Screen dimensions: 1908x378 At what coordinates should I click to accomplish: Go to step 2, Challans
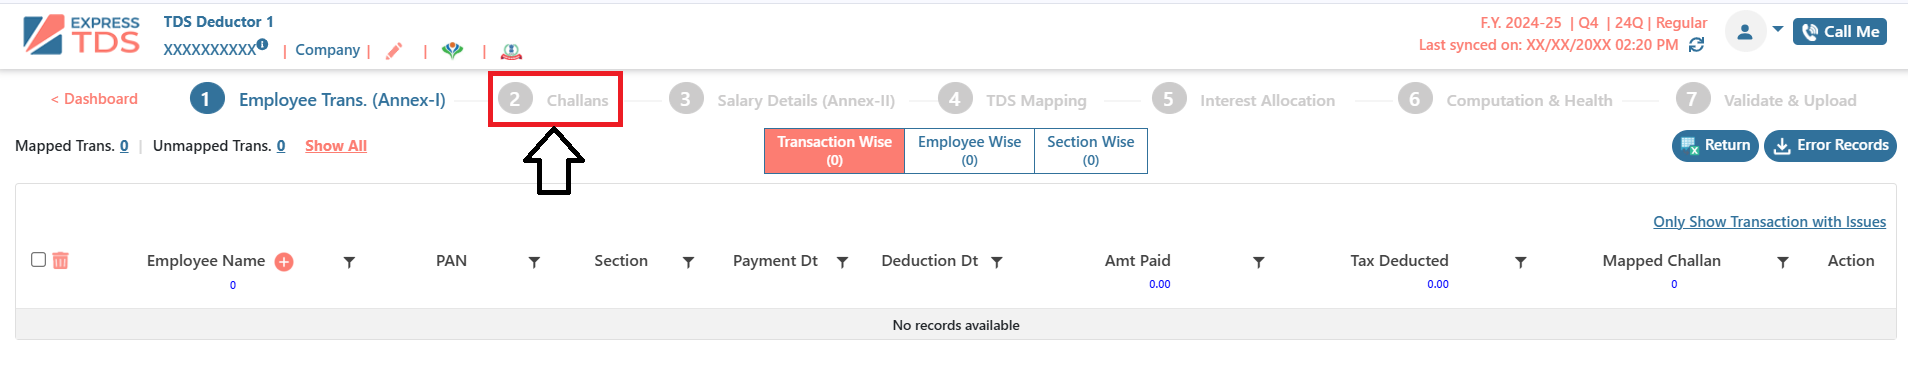pos(554,100)
